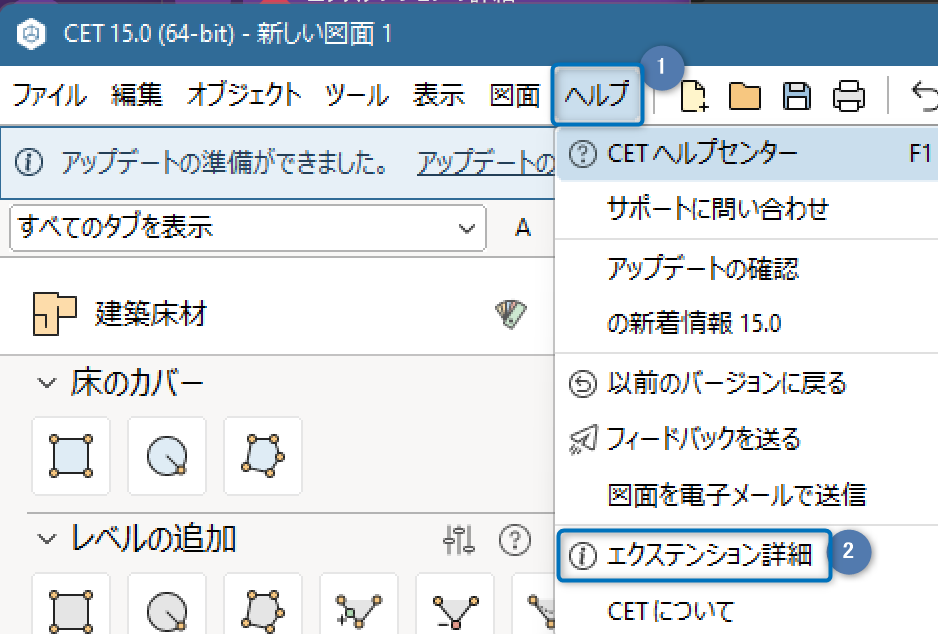This screenshot has height=634, width=938.
Task: Click the A button beside tab dropdown
Action: point(523,228)
